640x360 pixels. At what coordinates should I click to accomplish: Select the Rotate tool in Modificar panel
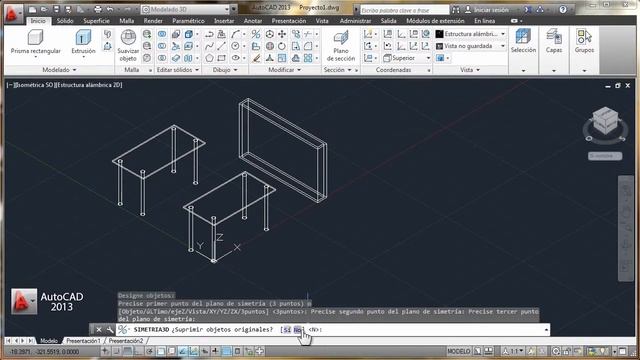[x=282, y=46]
